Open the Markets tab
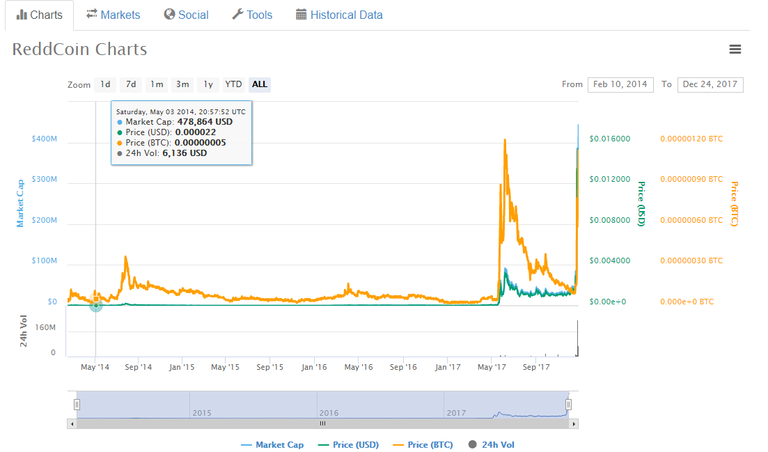The width and height of the screenshot is (768, 452). coord(113,15)
